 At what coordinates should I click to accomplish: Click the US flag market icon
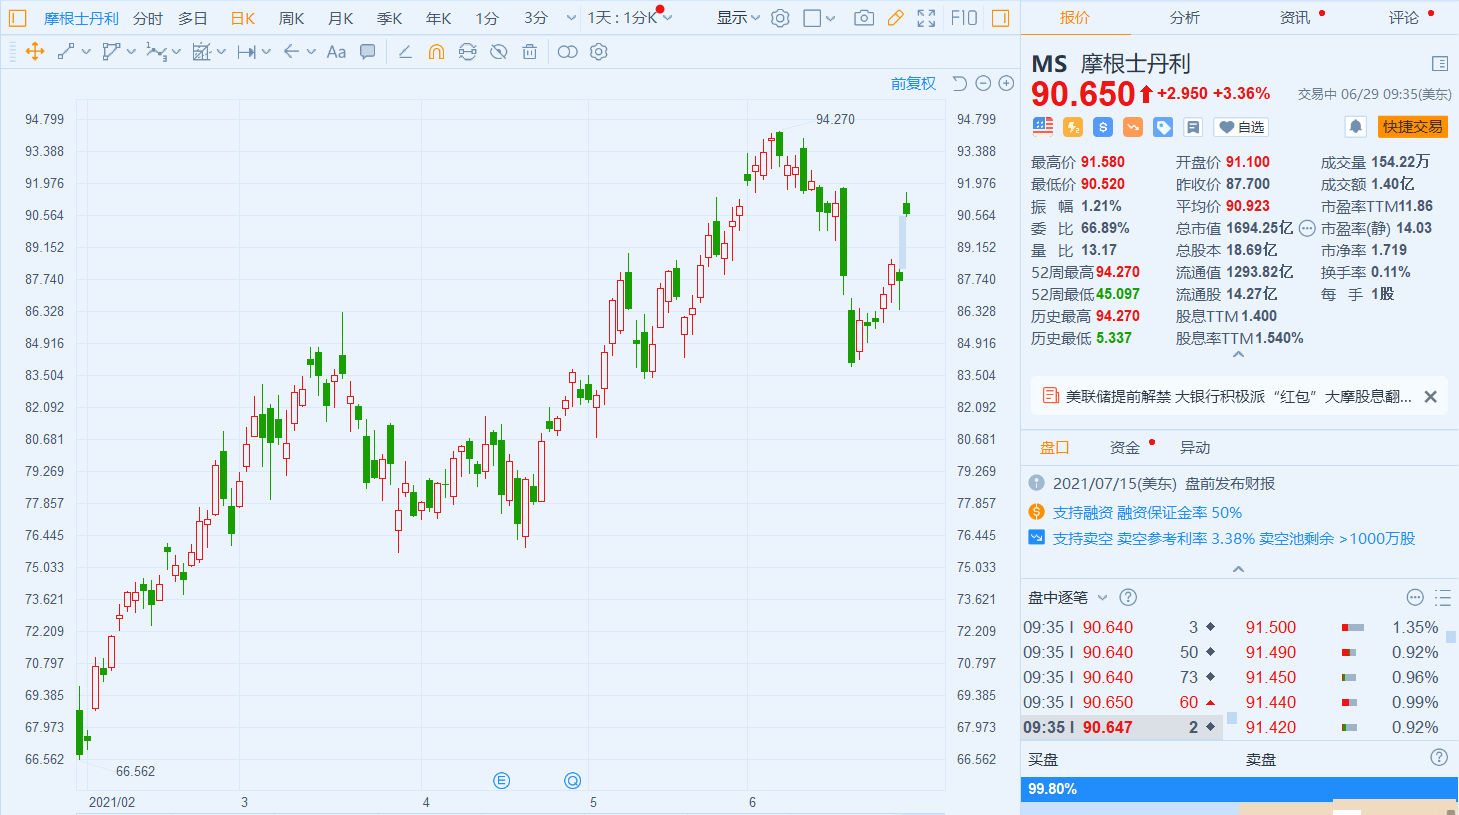point(1043,127)
